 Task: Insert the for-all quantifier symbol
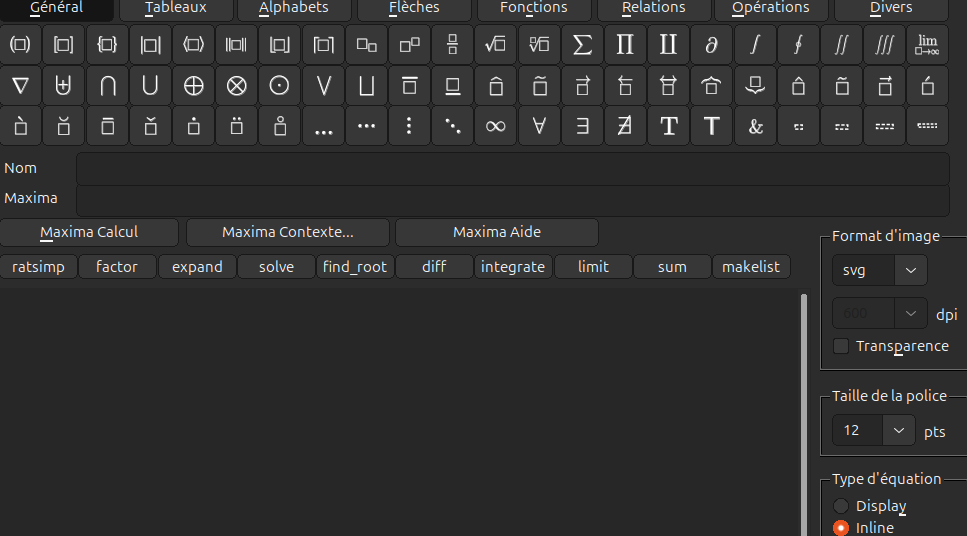(x=539, y=127)
